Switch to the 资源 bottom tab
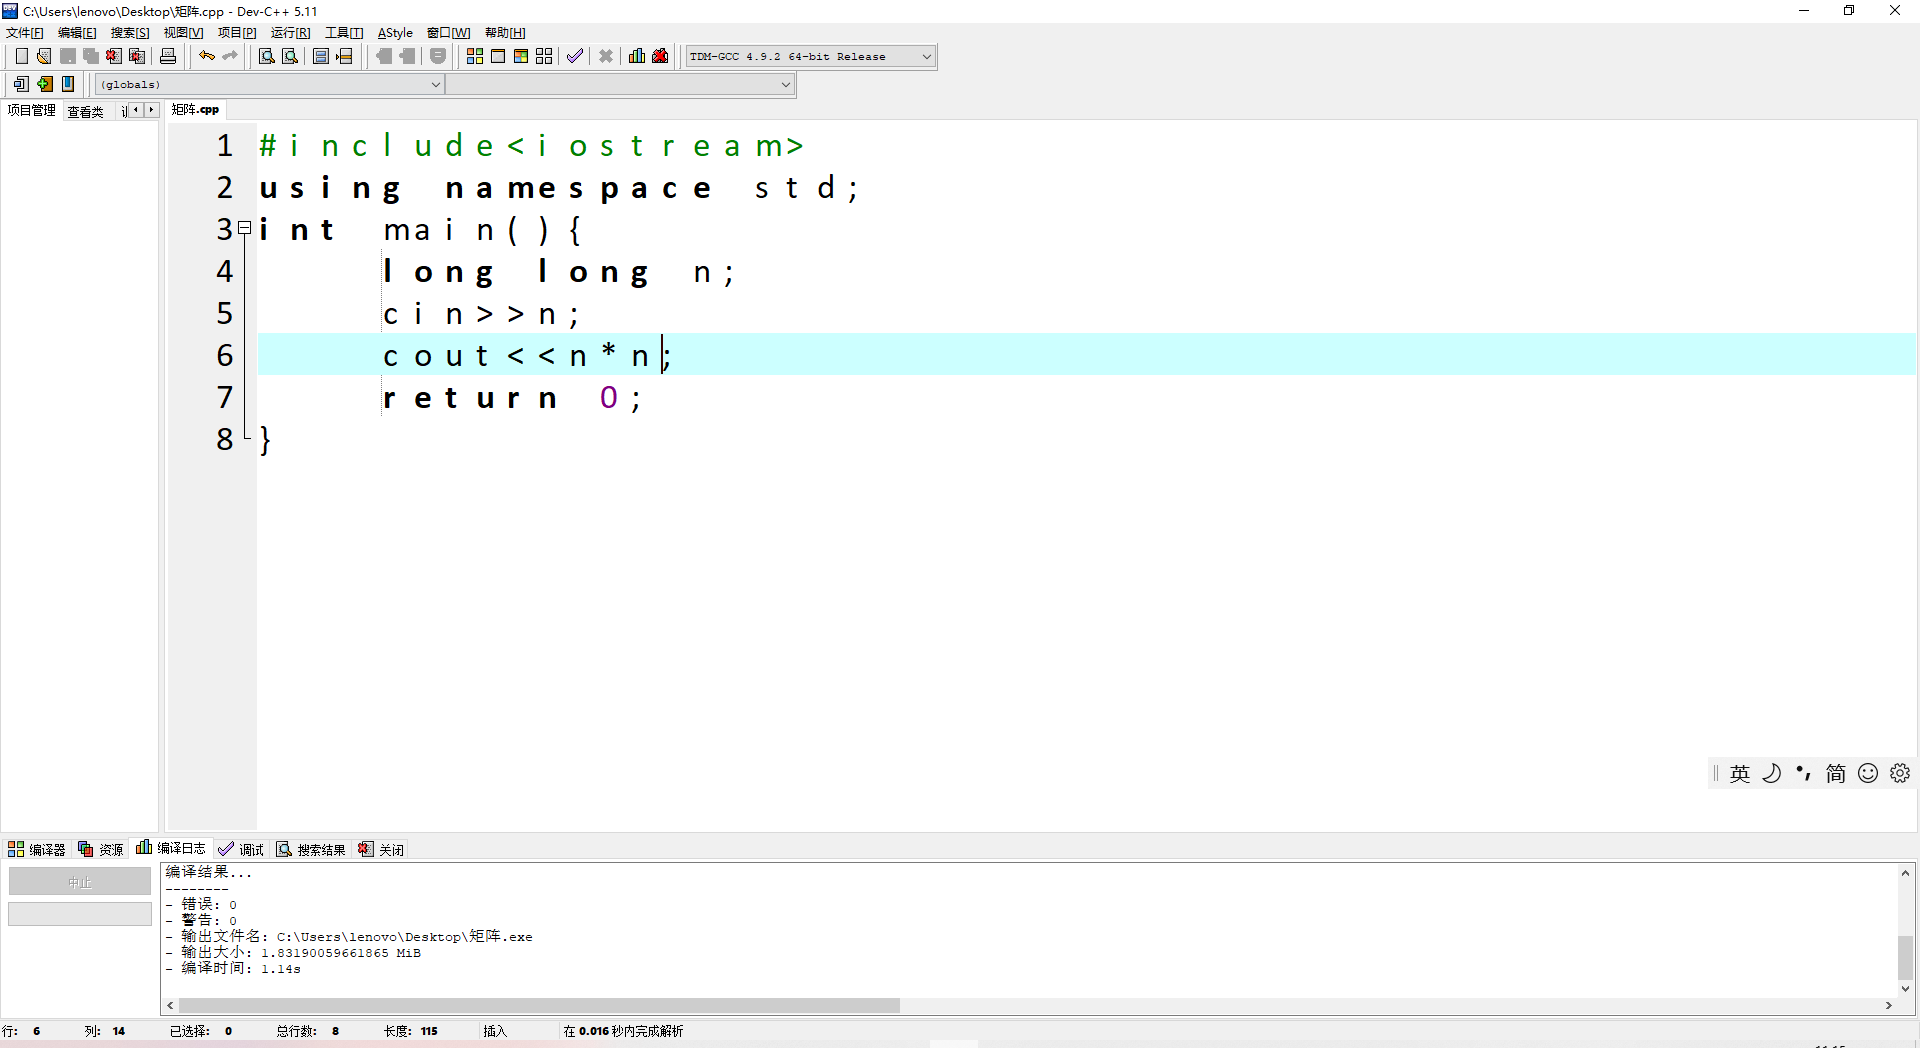The height and width of the screenshot is (1048, 1920). pyautogui.click(x=101, y=849)
